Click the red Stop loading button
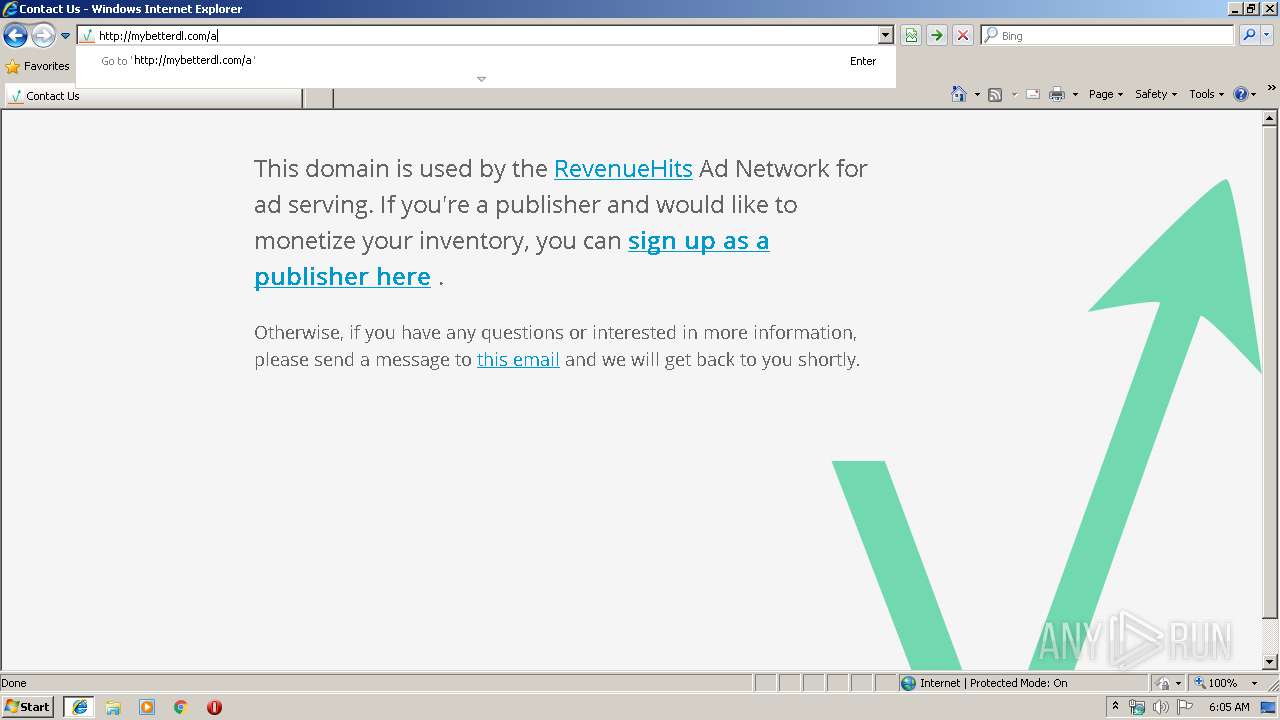This screenshot has width=1280, height=720. pyautogui.click(x=963, y=36)
